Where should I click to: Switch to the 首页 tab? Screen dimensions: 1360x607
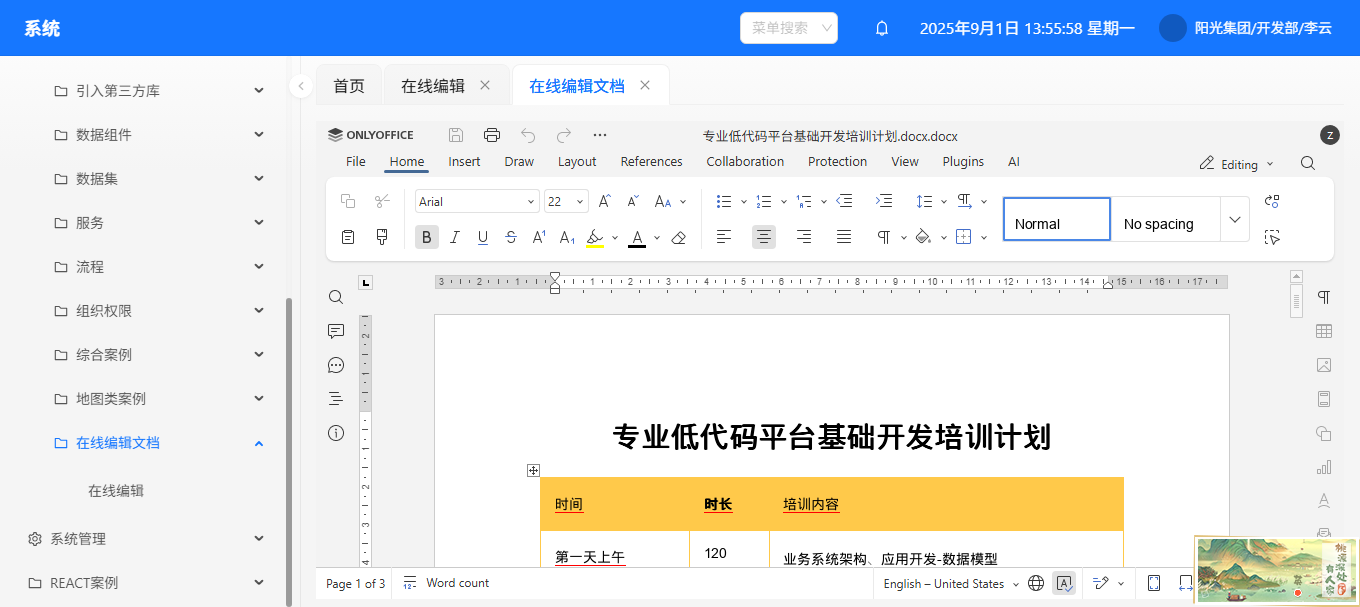[x=349, y=86]
